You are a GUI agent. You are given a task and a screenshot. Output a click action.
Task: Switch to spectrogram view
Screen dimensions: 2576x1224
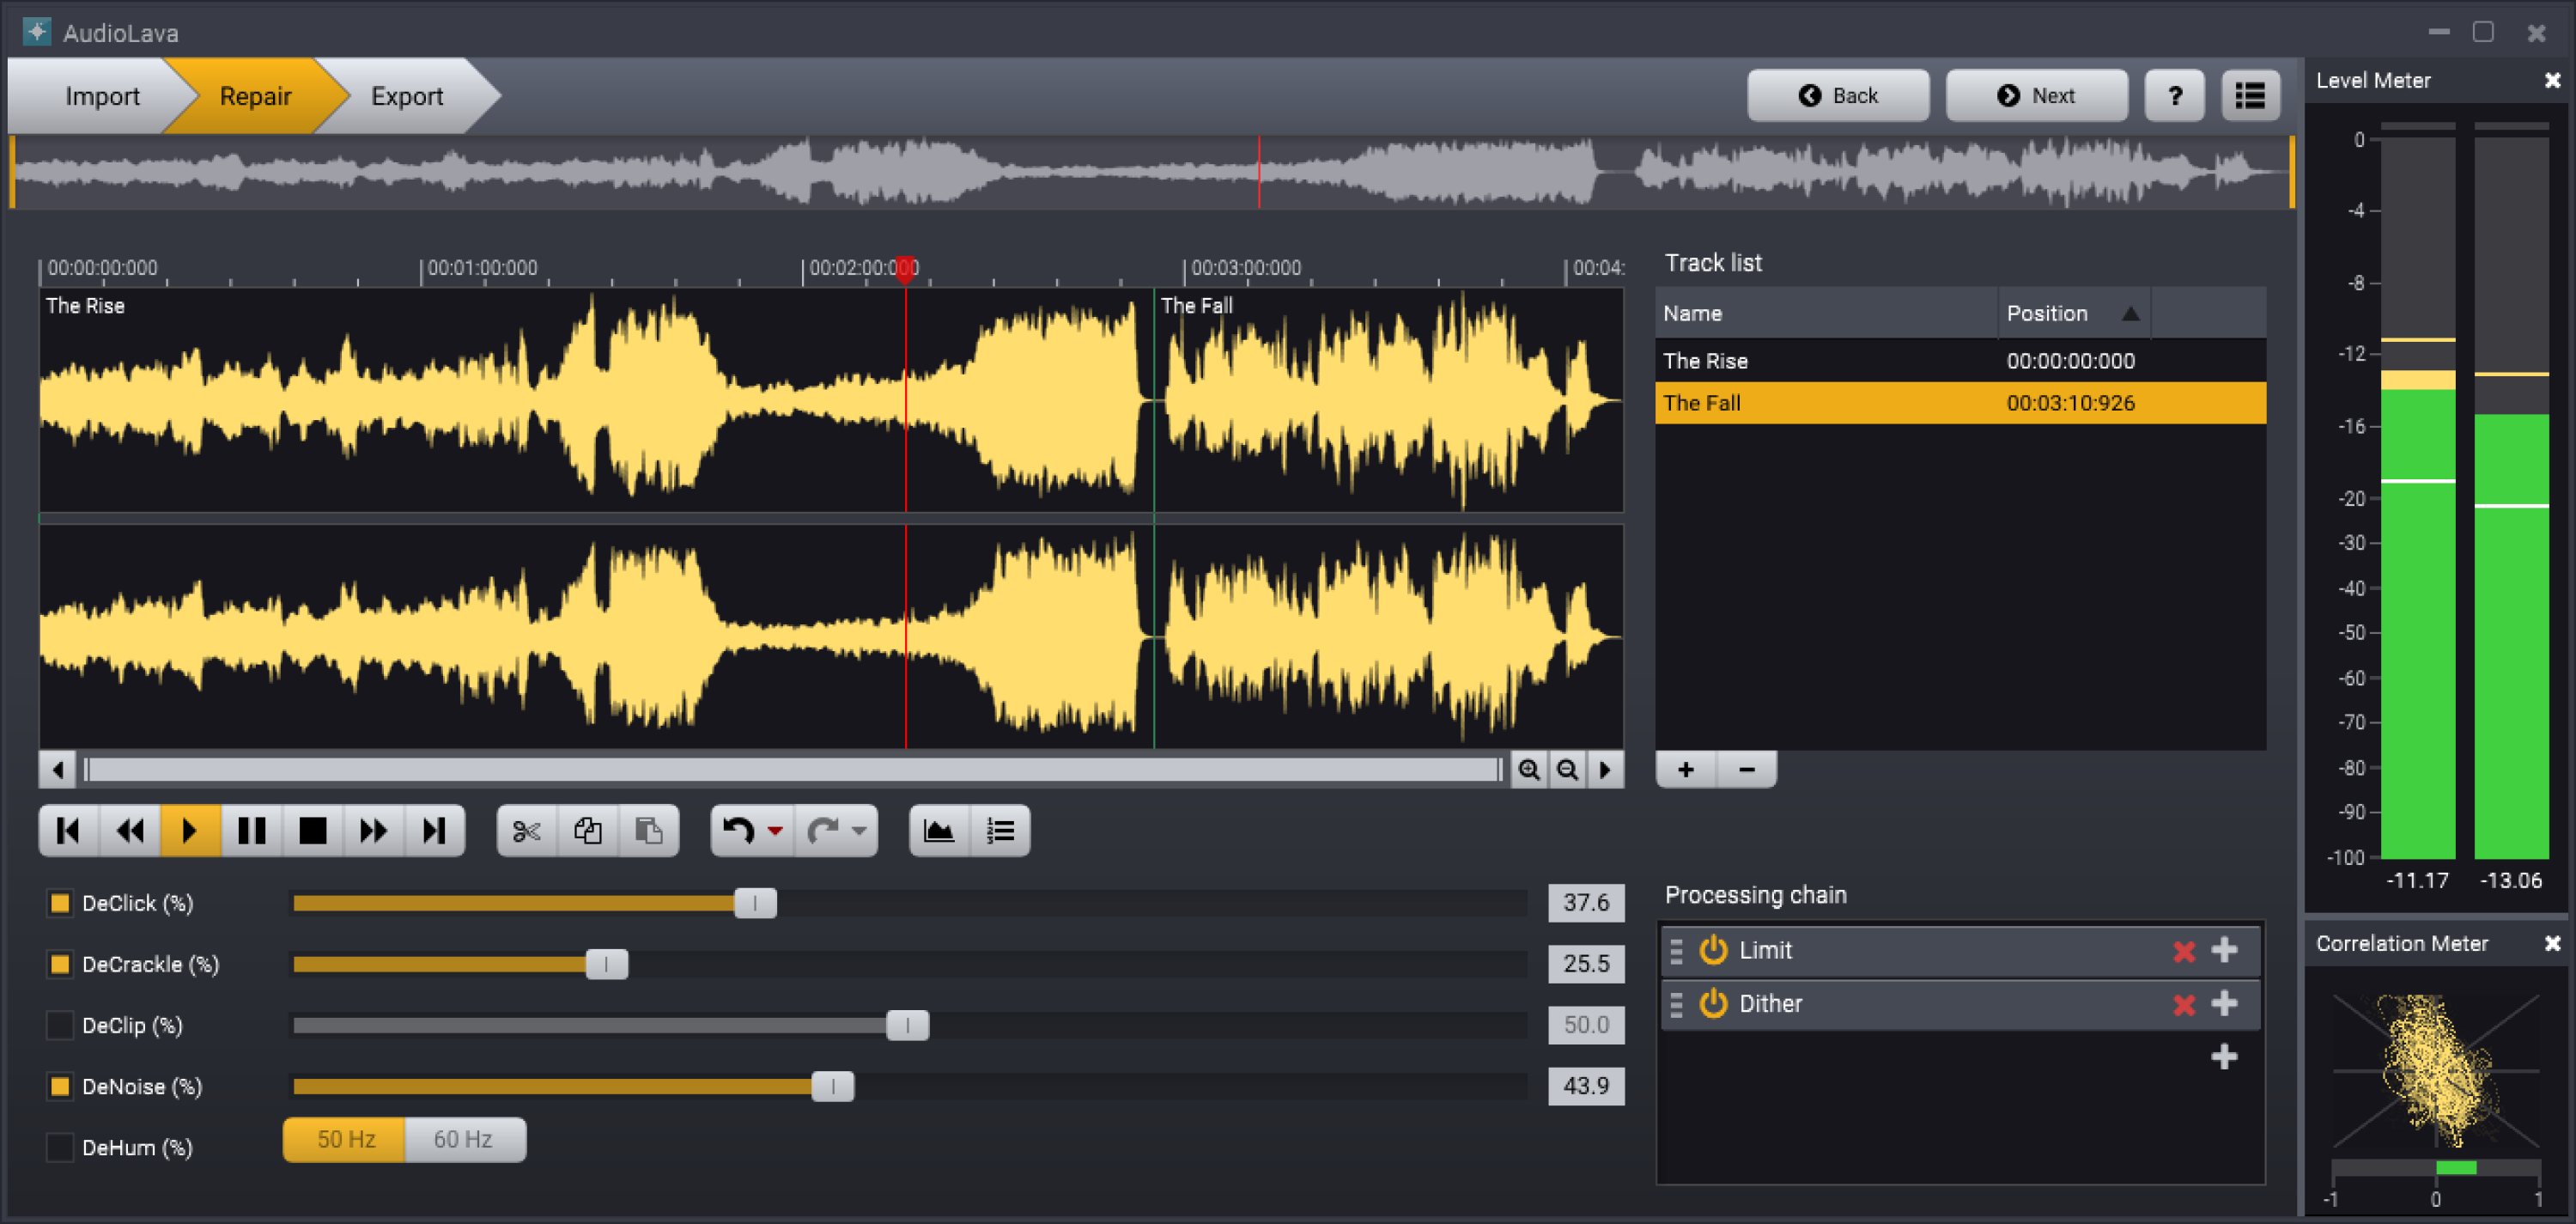(x=940, y=830)
